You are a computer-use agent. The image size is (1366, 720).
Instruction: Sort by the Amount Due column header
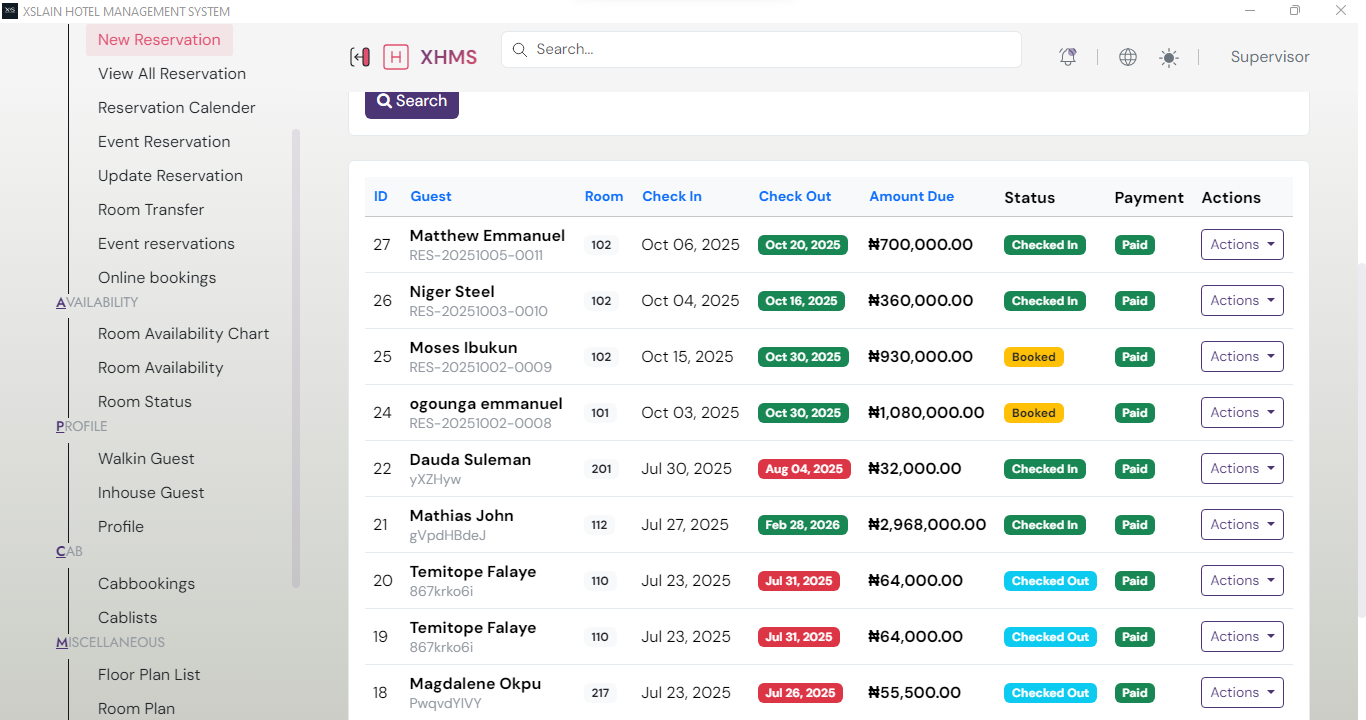911,196
